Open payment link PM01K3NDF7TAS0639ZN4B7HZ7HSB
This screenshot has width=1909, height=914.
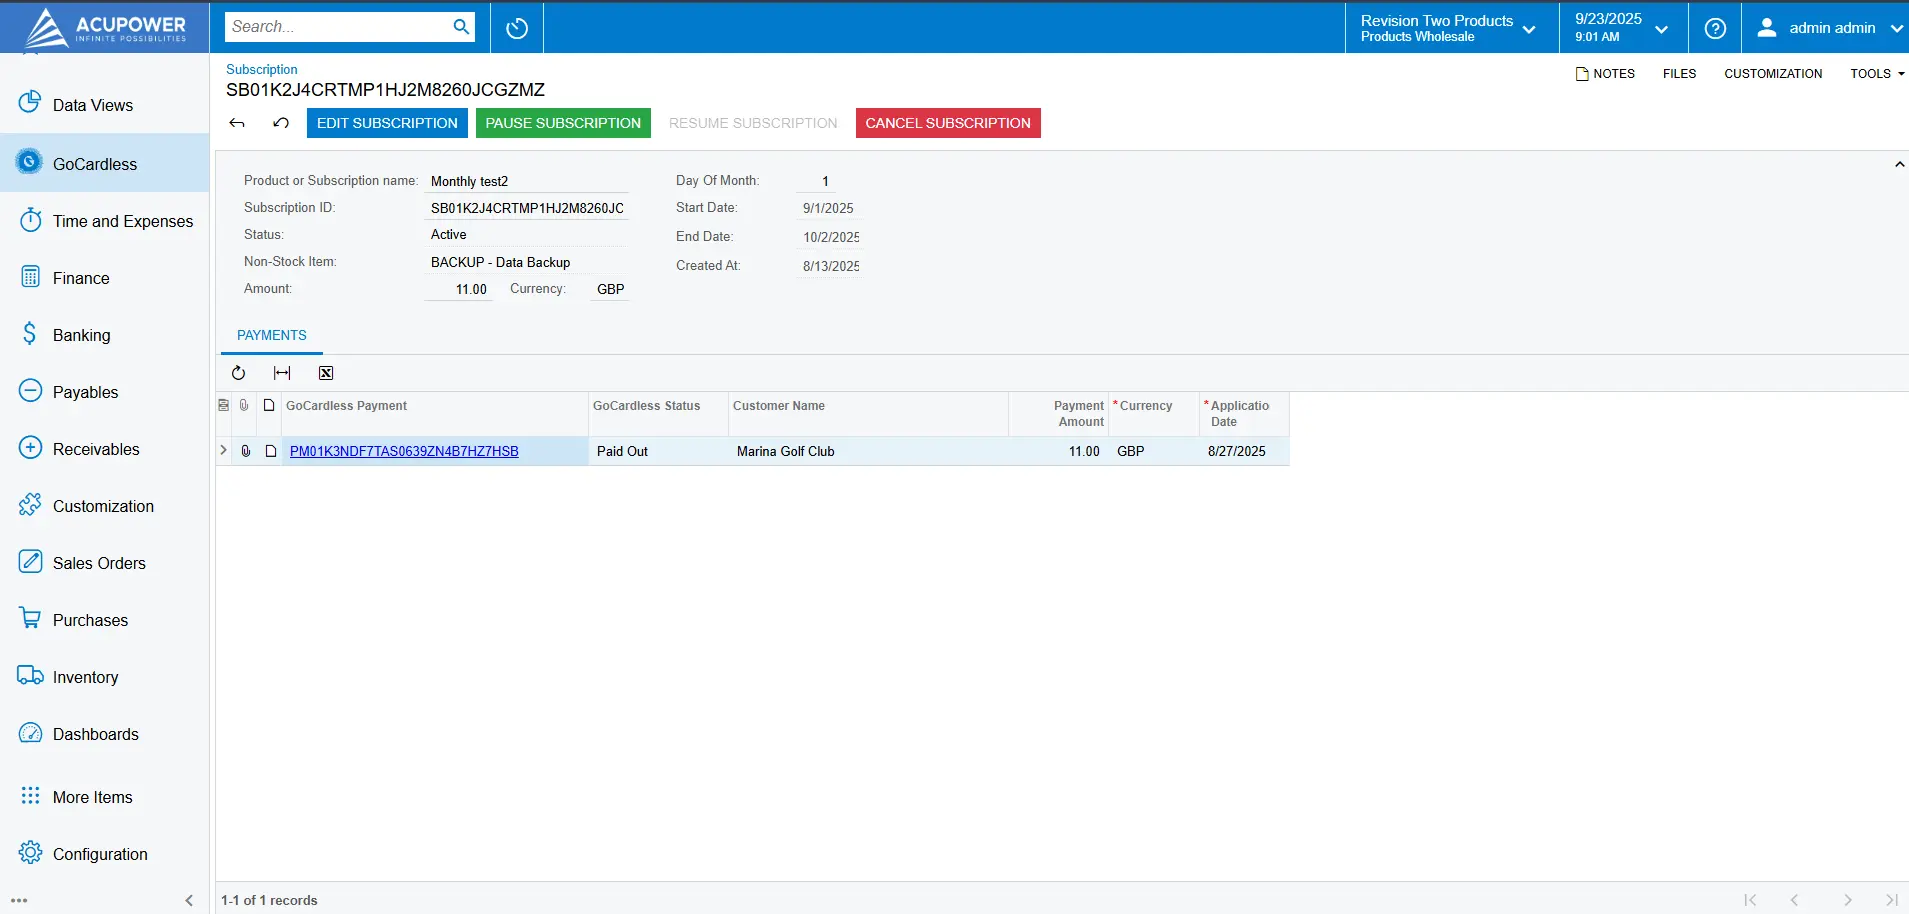point(404,451)
